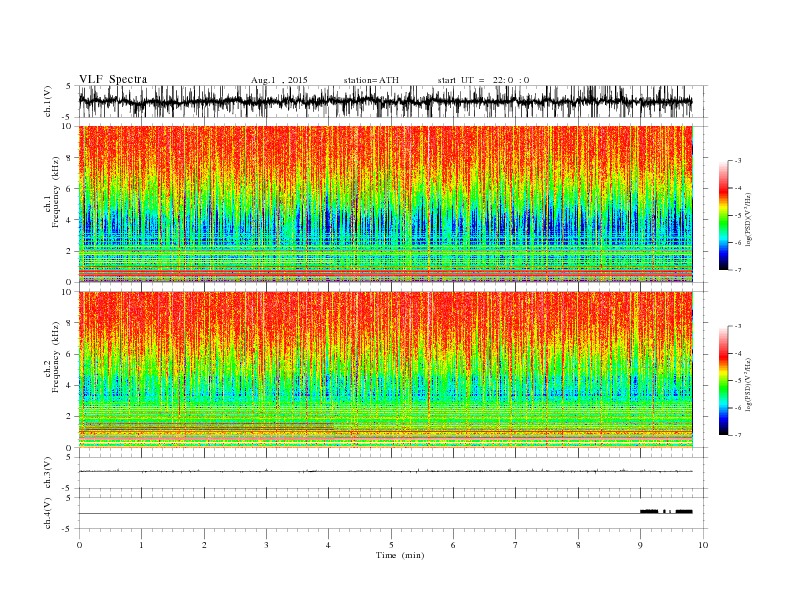Click the "10" kHz tick of ch.2 spectrogram
The height and width of the screenshot is (612, 792).
coord(68,292)
